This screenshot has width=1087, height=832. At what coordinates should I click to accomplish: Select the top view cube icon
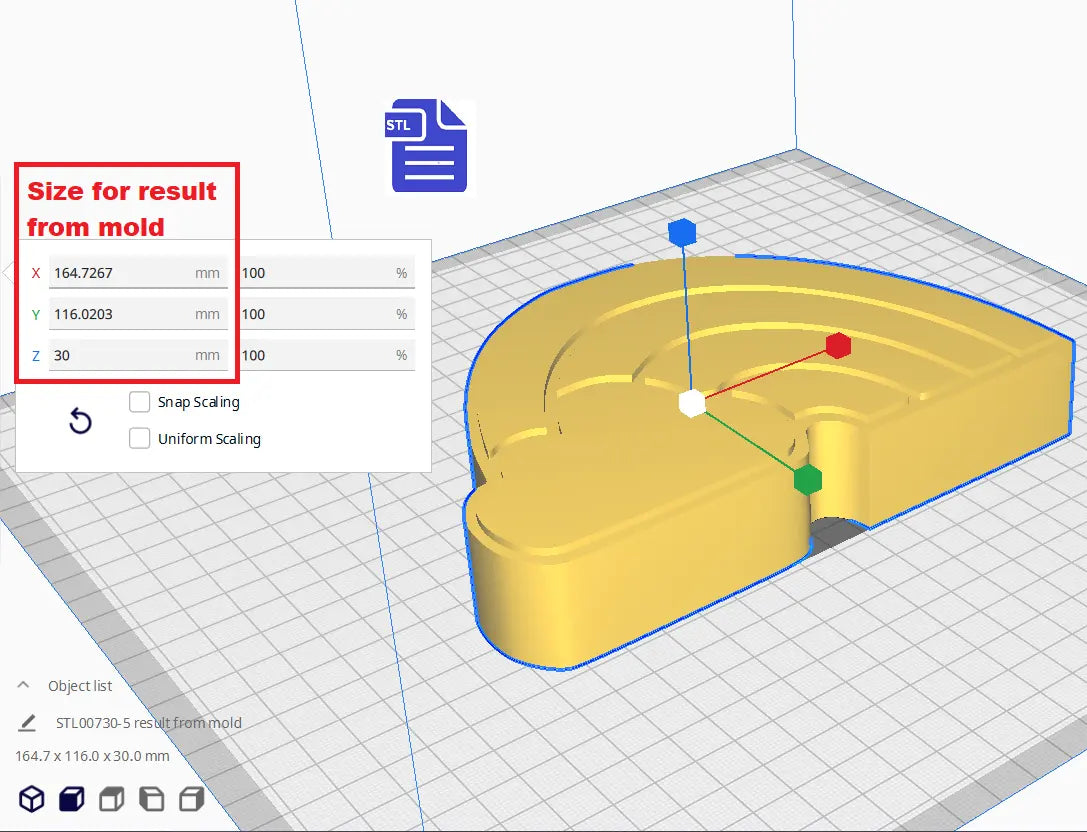click(111, 799)
